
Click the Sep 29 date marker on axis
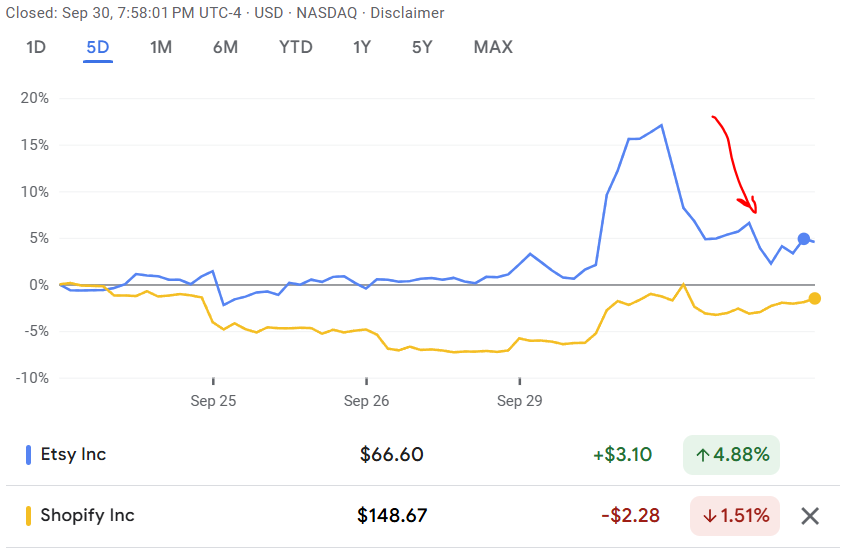[520, 401]
